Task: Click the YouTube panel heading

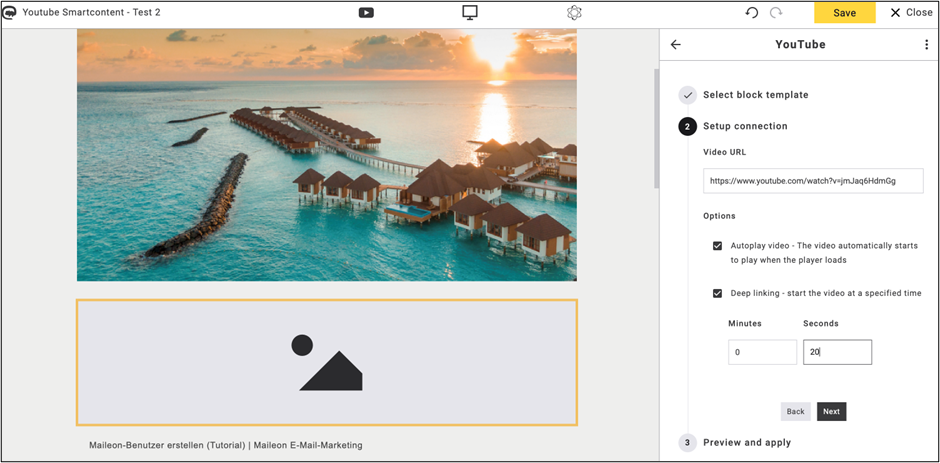Action: [x=800, y=44]
